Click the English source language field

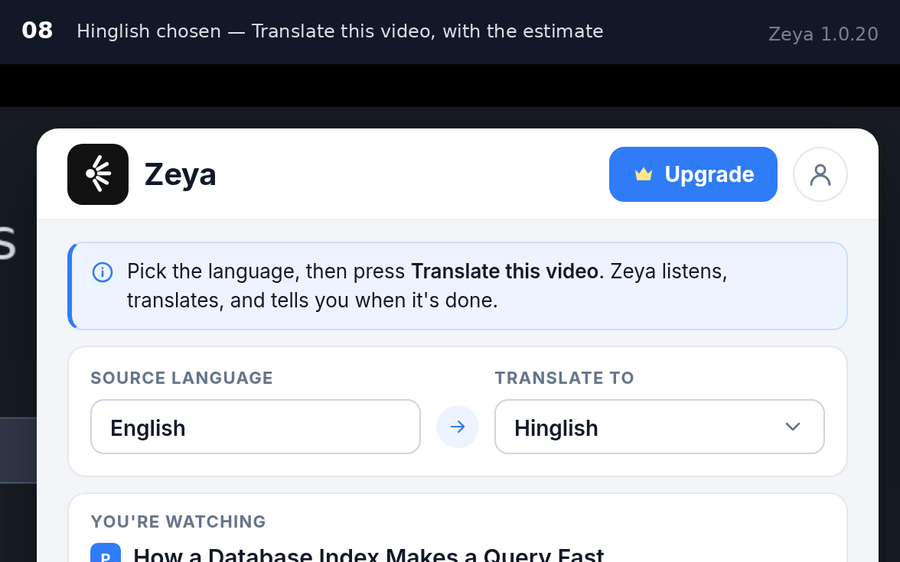[255, 427]
